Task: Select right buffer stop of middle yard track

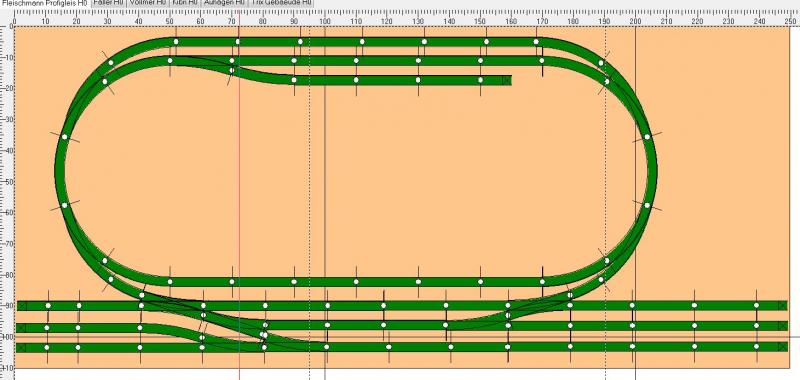Action: pyautogui.click(x=783, y=325)
